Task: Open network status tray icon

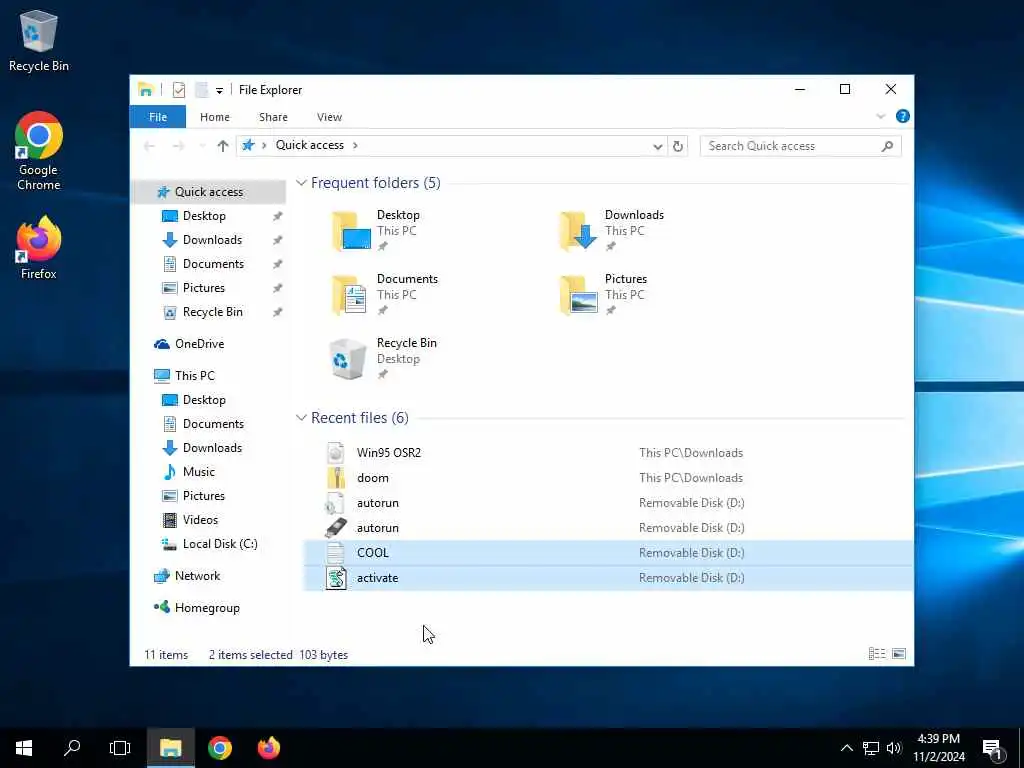Action: pyautogui.click(x=871, y=748)
